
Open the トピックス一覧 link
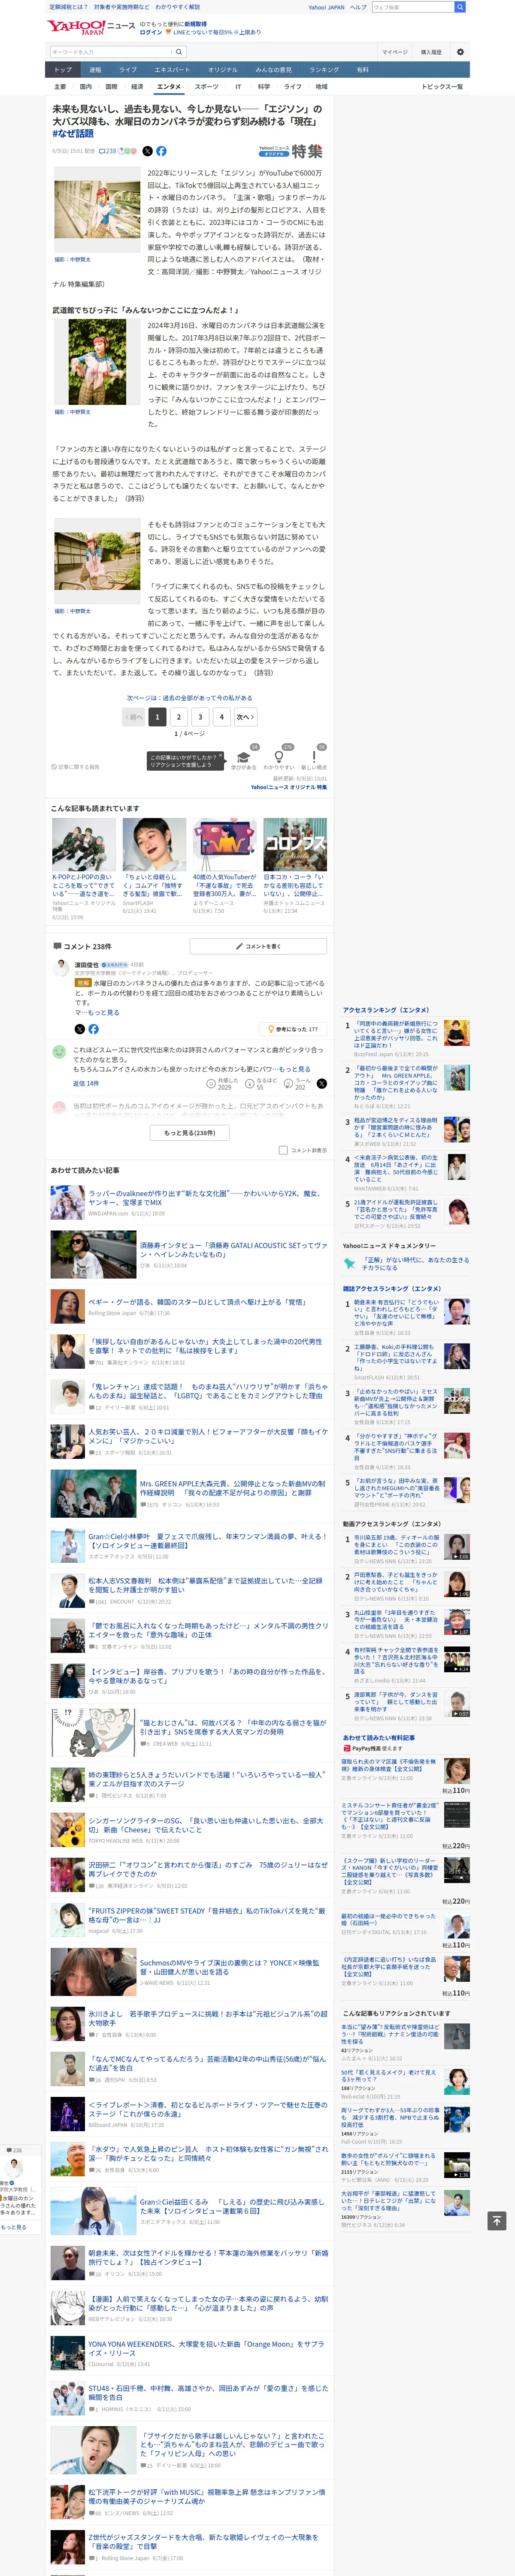pyautogui.click(x=442, y=87)
